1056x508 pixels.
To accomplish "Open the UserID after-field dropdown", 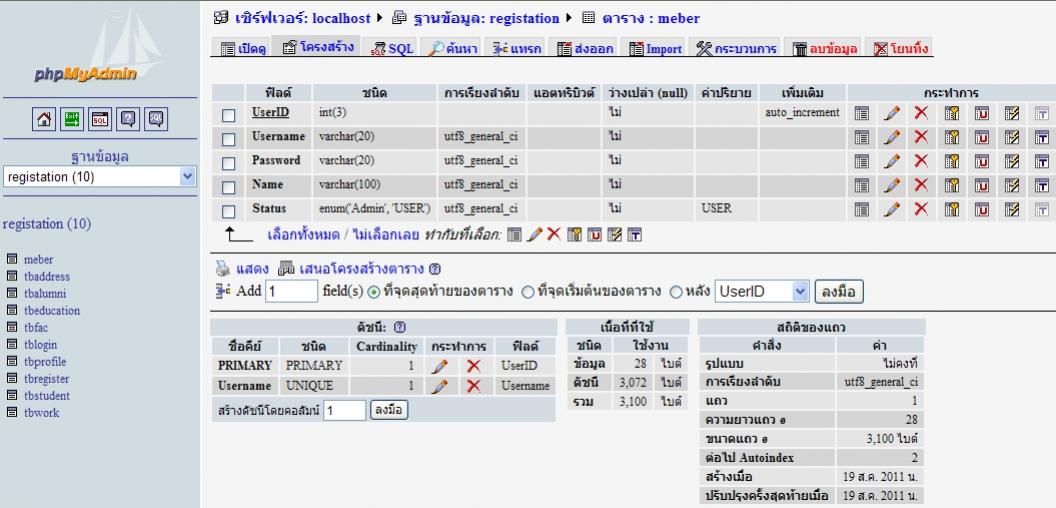I will point(761,292).
